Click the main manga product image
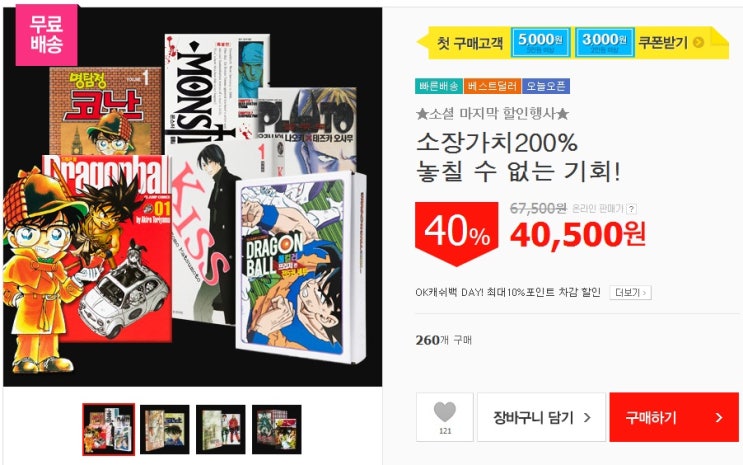This screenshot has width=743, height=465. (192, 197)
